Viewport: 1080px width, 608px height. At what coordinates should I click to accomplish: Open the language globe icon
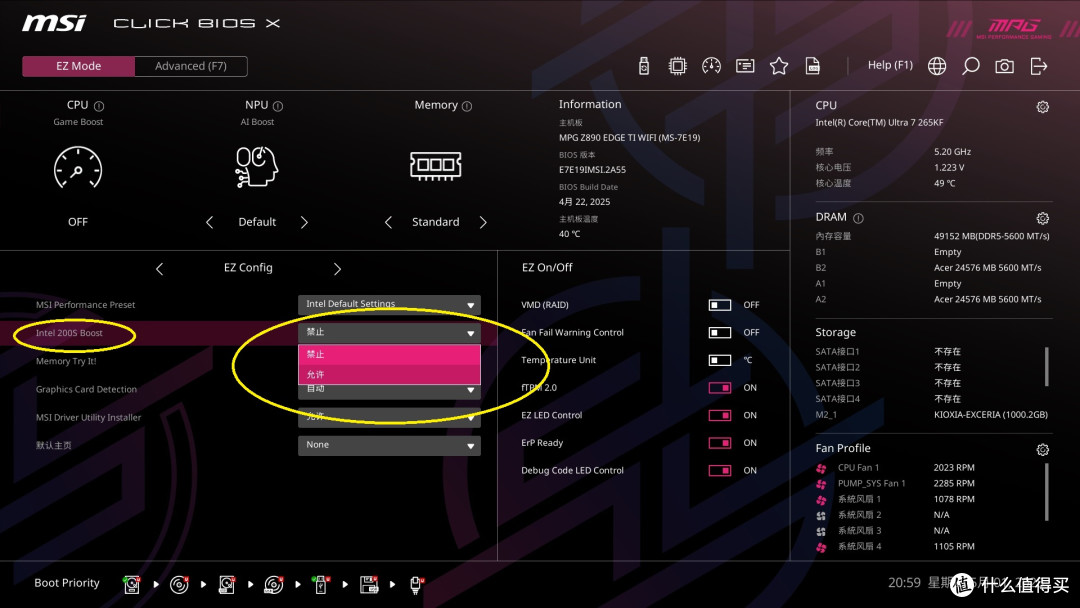click(937, 66)
